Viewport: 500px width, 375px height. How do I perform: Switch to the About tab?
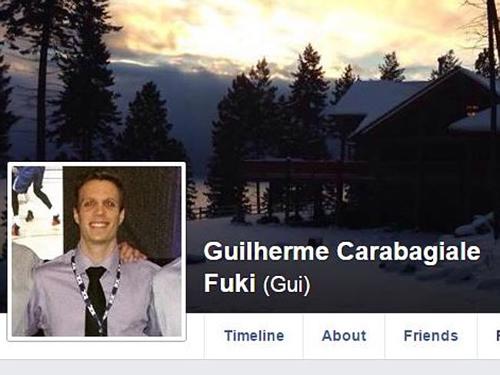[344, 336]
